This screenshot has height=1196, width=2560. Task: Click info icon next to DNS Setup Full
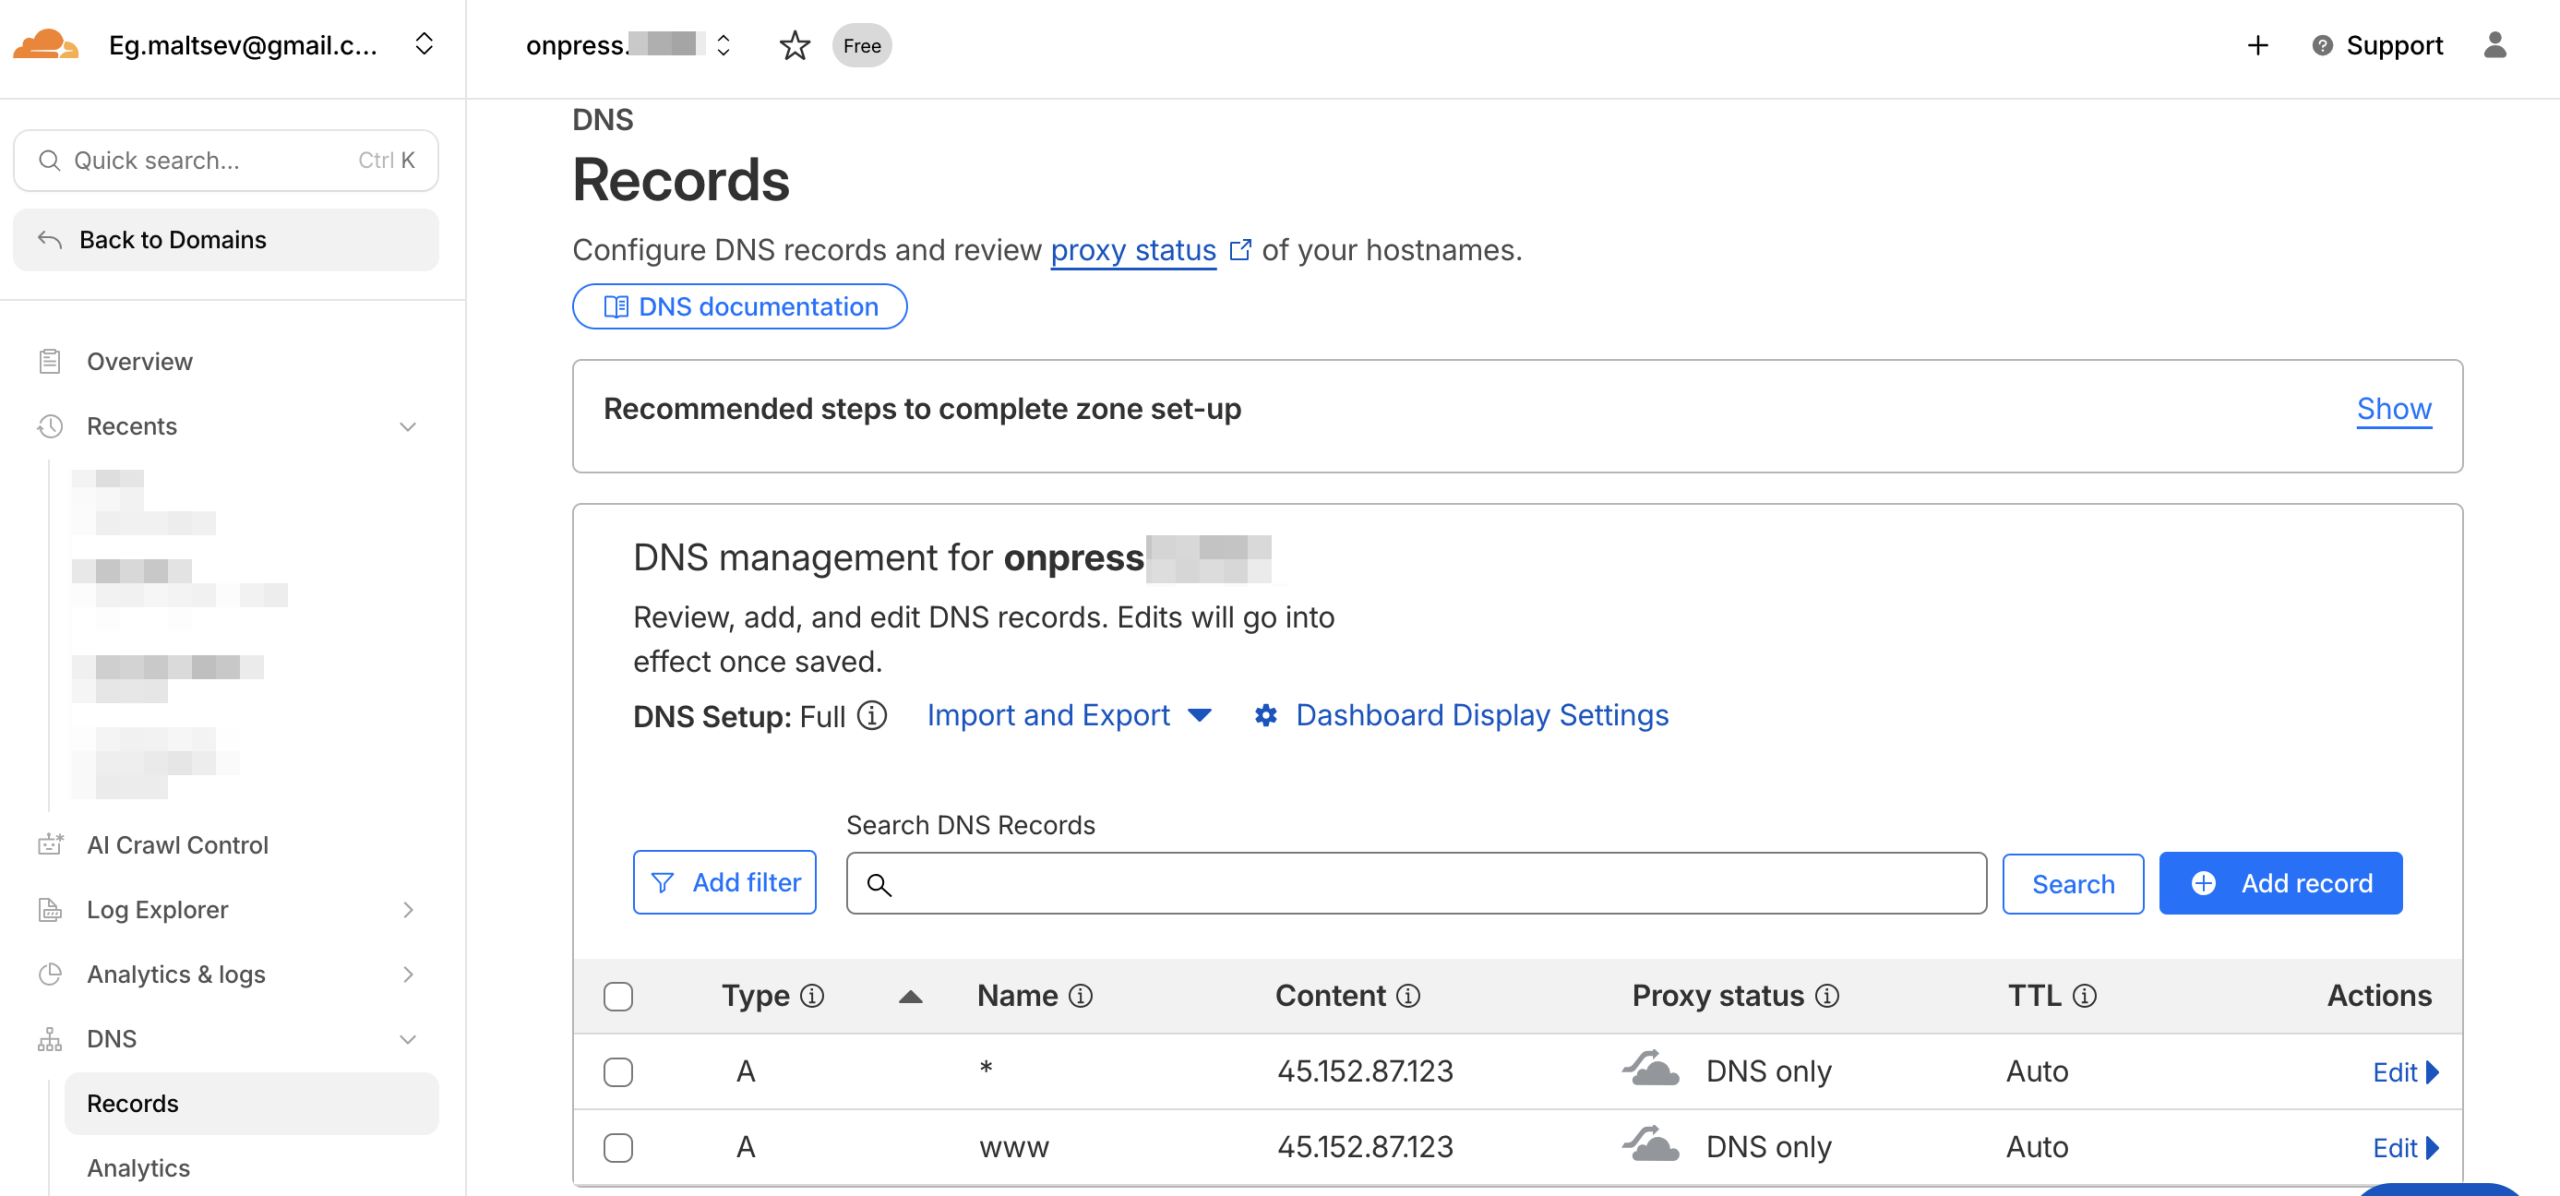(x=872, y=716)
